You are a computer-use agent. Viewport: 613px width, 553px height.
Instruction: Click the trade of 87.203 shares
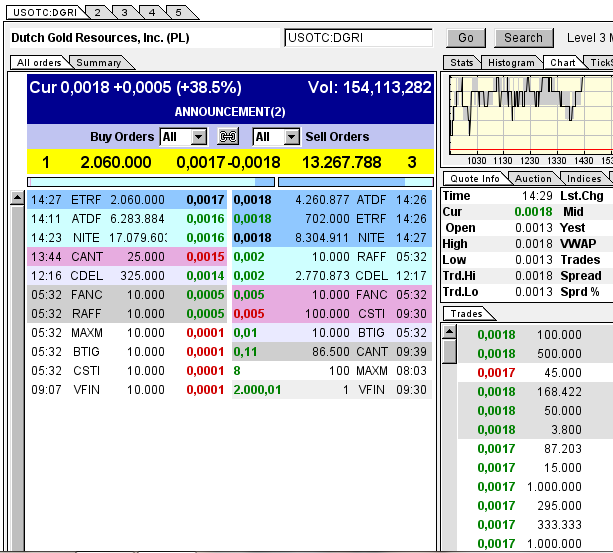[x=535, y=449]
